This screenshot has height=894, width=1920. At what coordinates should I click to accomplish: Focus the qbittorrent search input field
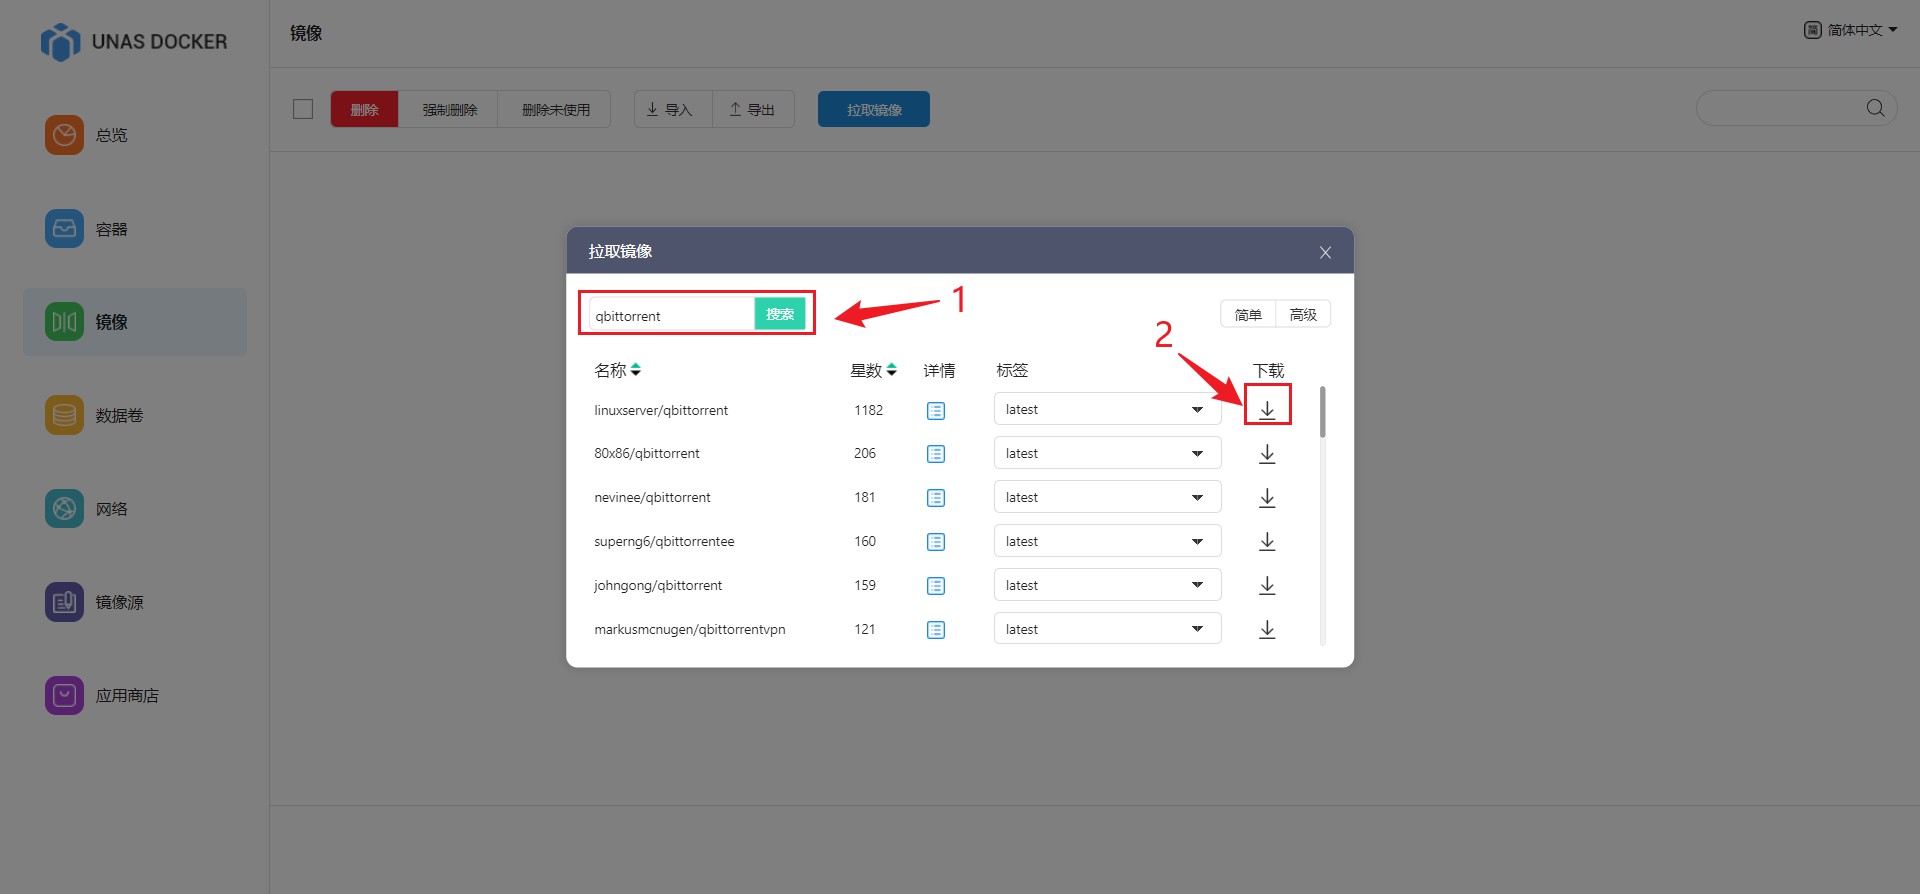670,316
